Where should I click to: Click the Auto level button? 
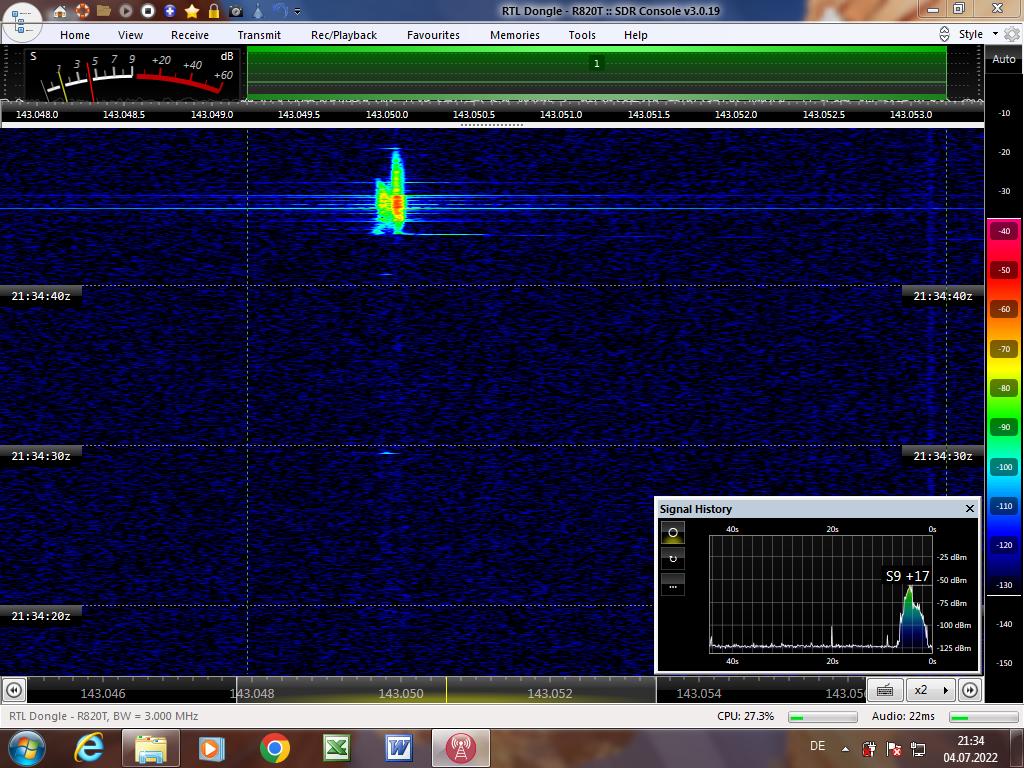coord(1004,59)
